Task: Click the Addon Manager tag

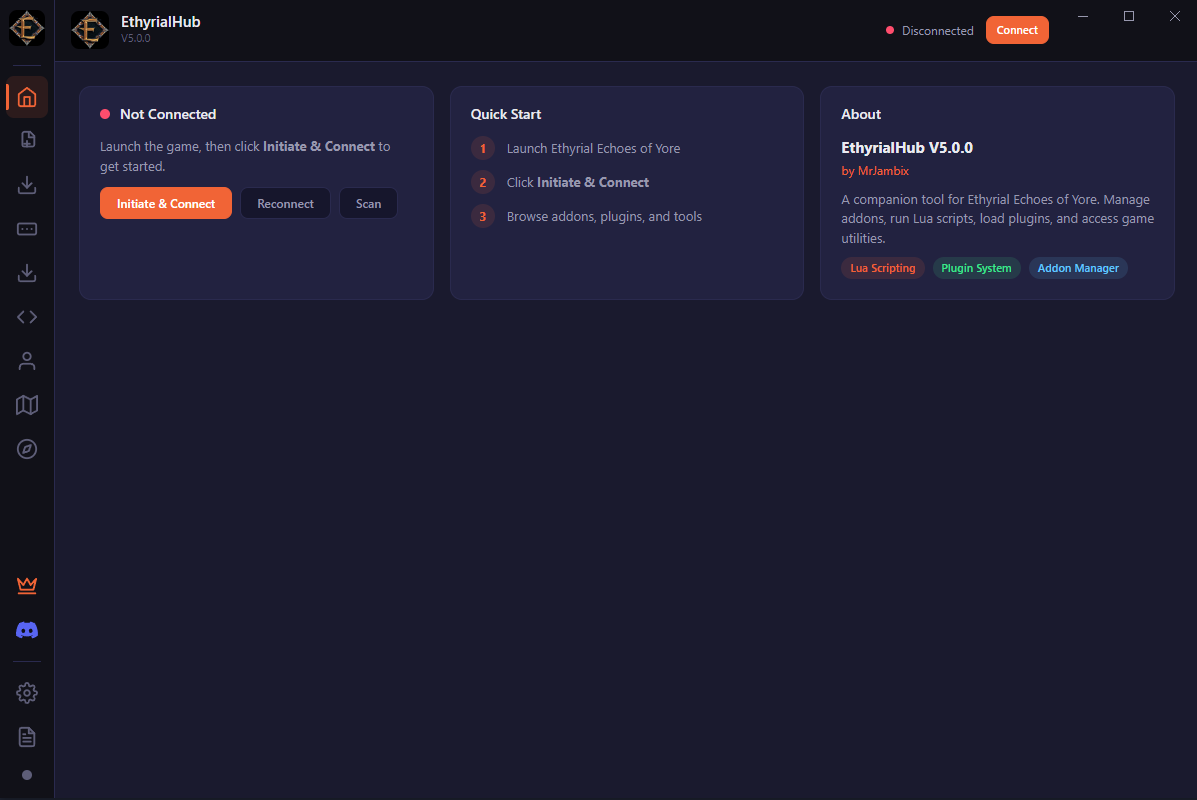Action: 1078,268
